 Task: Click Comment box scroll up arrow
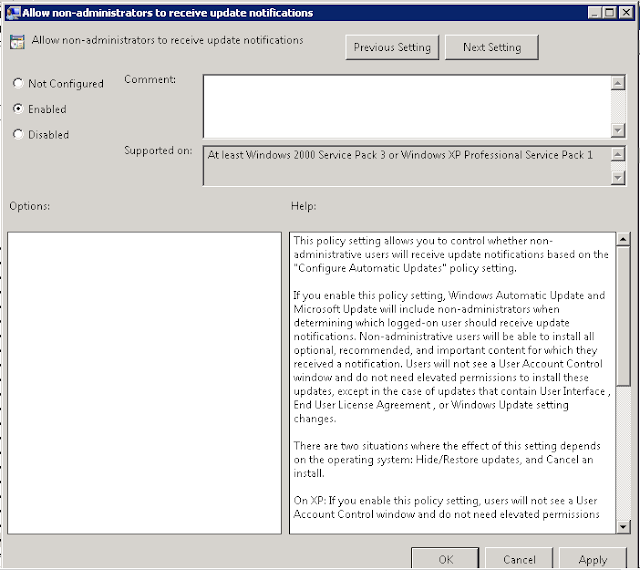point(618,83)
